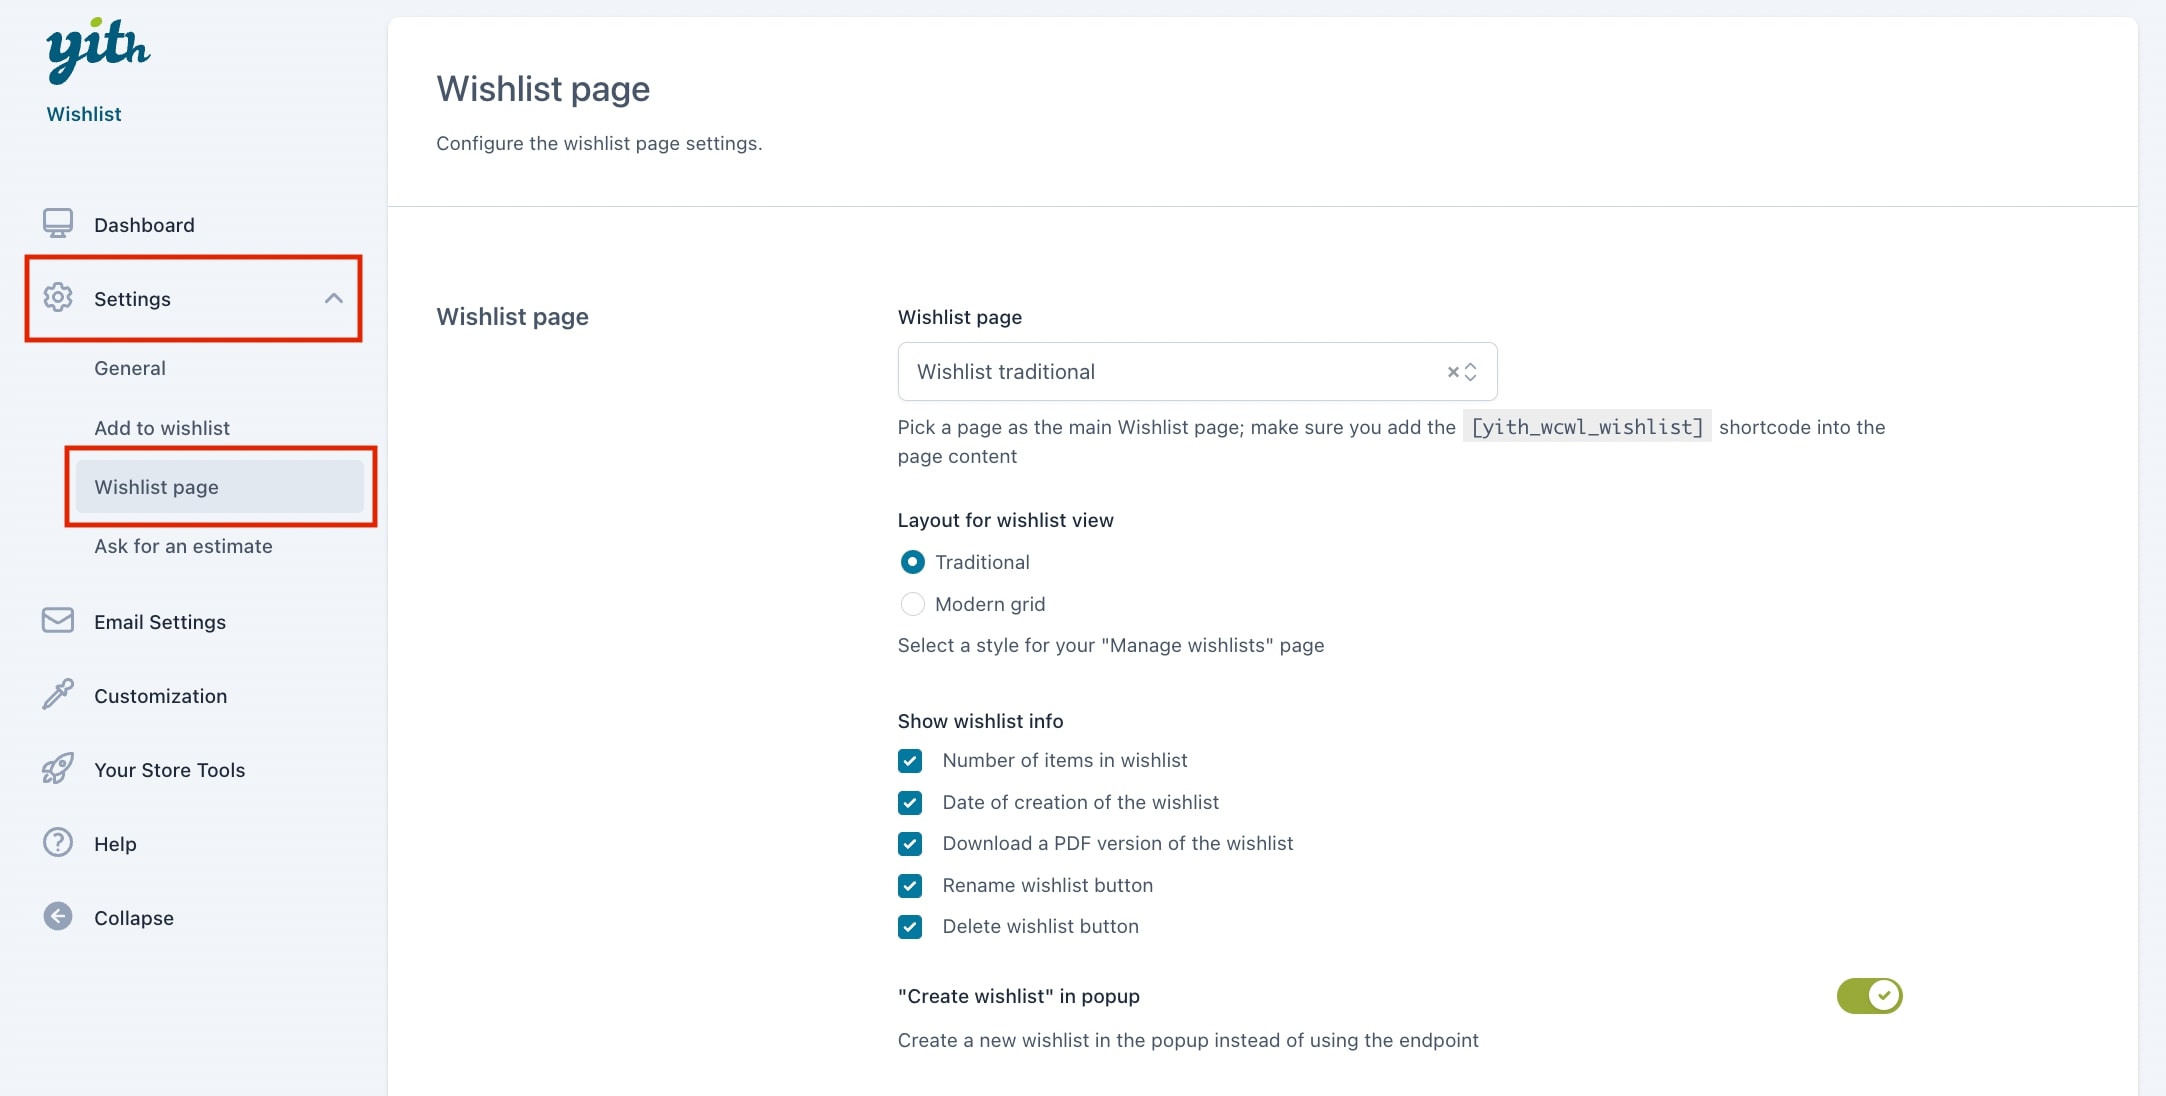The width and height of the screenshot is (2166, 1096).
Task: Click the [yith_wcwl_wishlist] shortcode text
Action: coord(1587,427)
